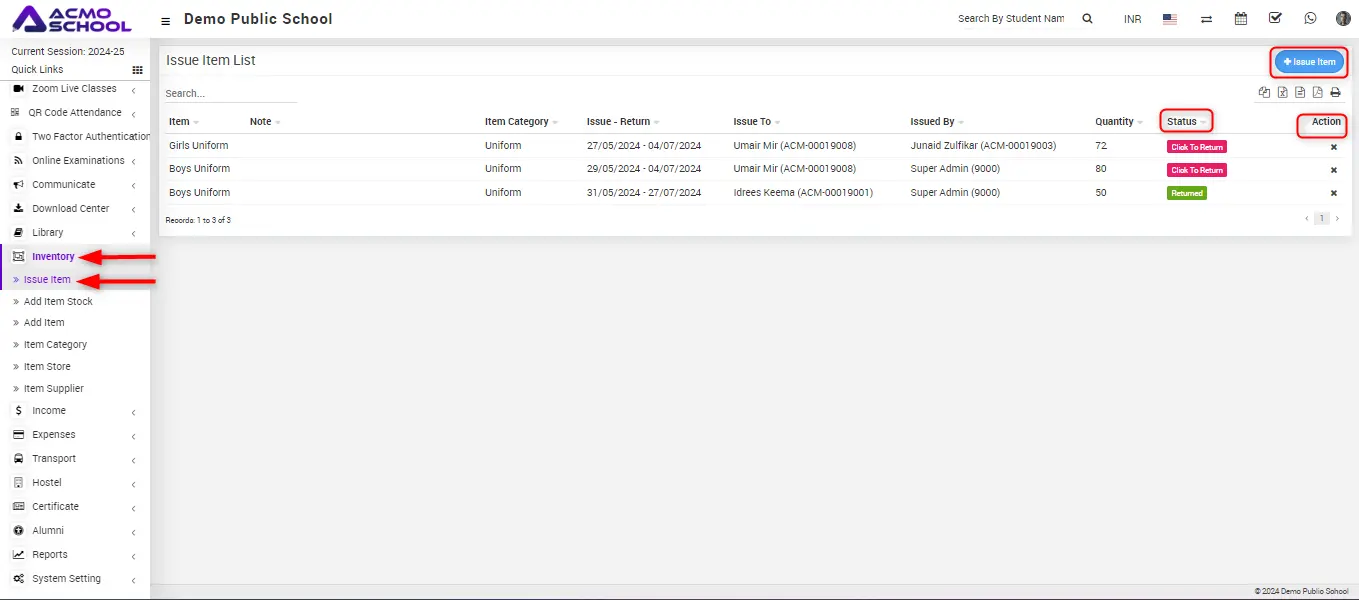Open the task checklist icon

pyautogui.click(x=1275, y=19)
